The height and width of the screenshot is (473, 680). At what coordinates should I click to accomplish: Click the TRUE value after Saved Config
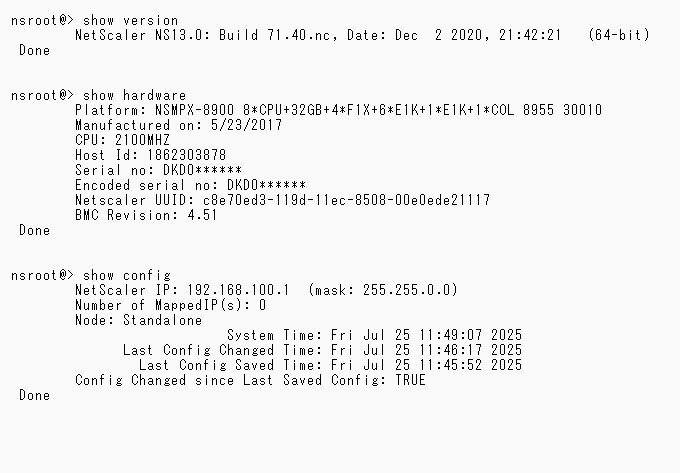(410, 380)
